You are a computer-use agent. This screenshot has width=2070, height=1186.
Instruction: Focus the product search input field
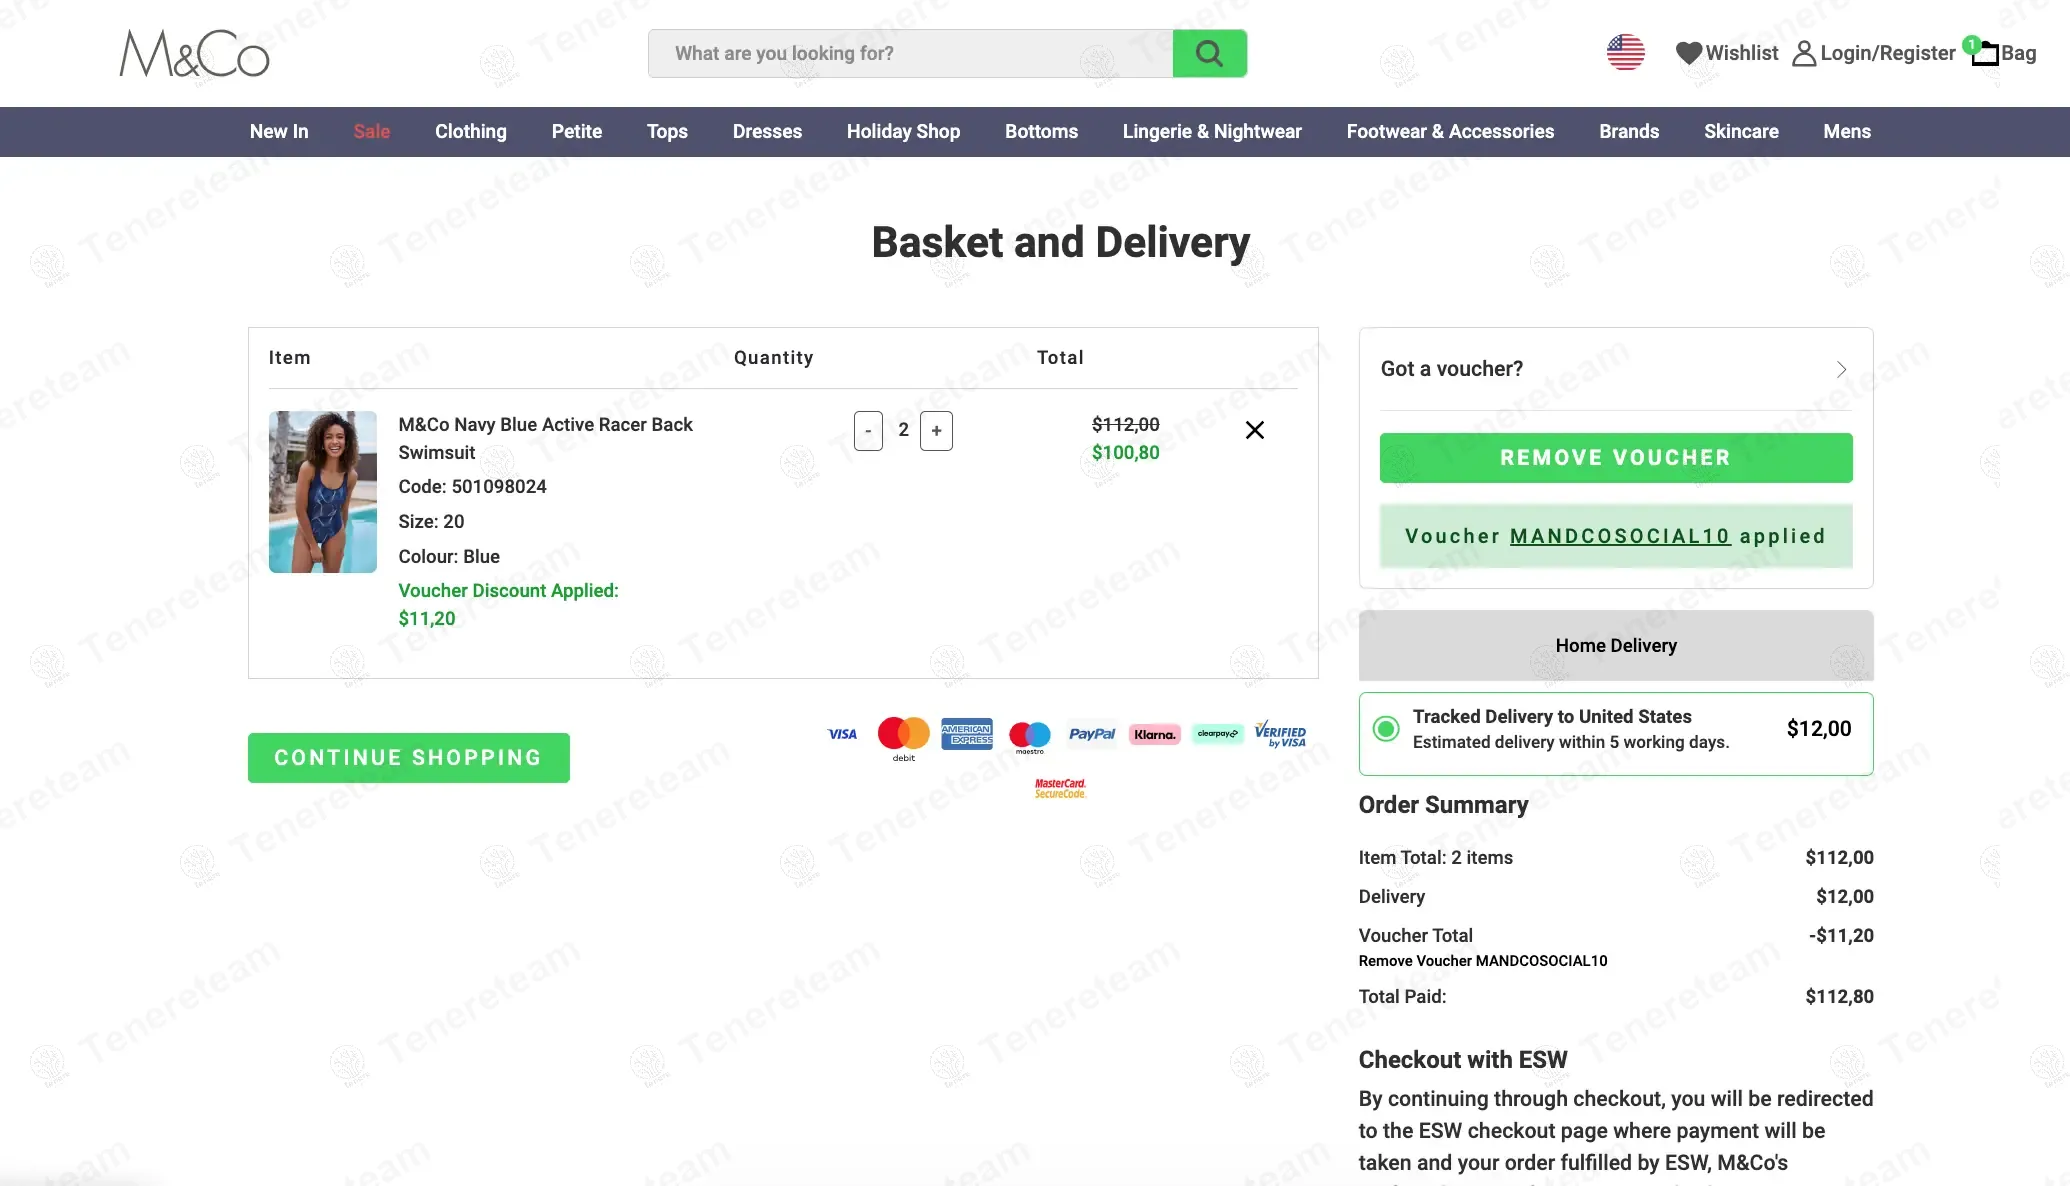tap(910, 53)
